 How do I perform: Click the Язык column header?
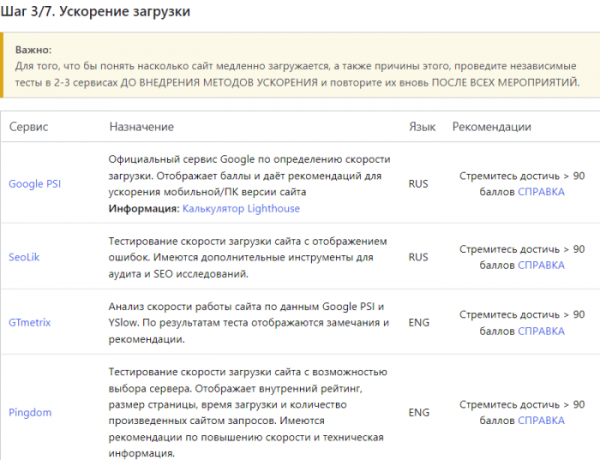pyautogui.click(x=422, y=127)
